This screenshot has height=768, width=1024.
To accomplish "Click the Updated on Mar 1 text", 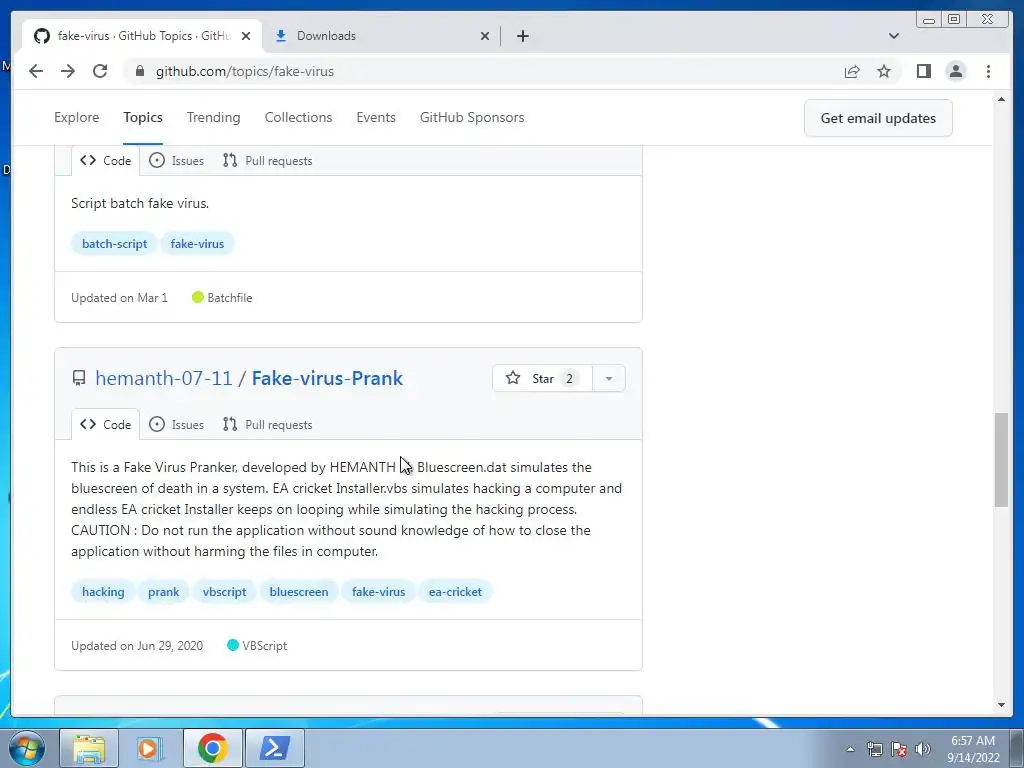I will pyautogui.click(x=120, y=298).
